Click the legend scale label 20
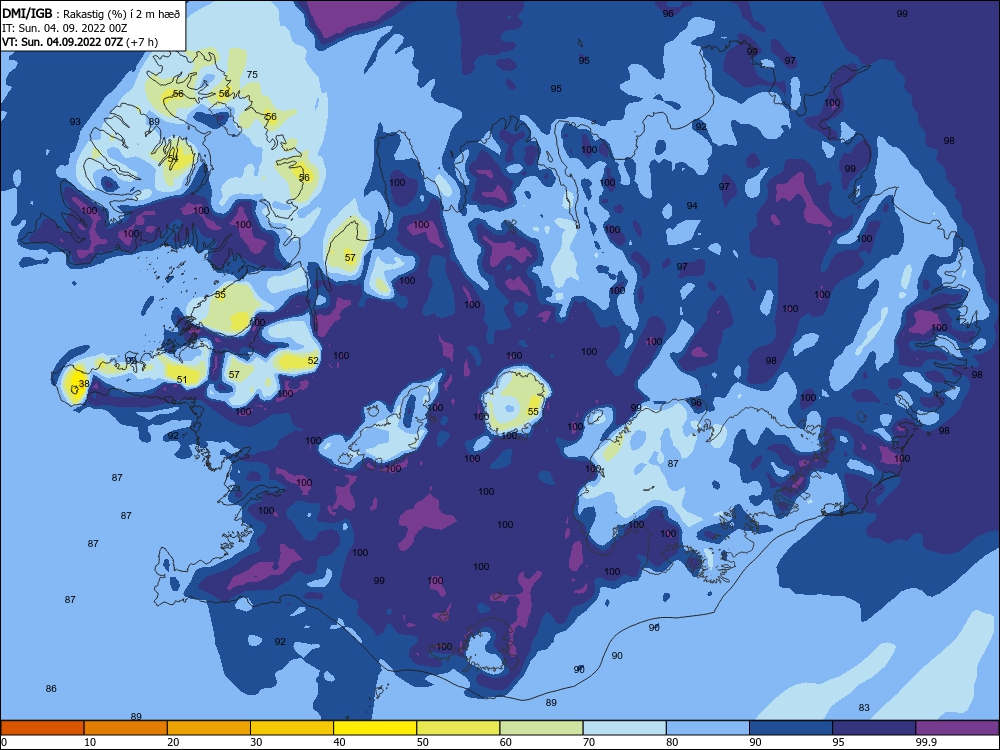This screenshot has width=1000, height=750. click(173, 742)
